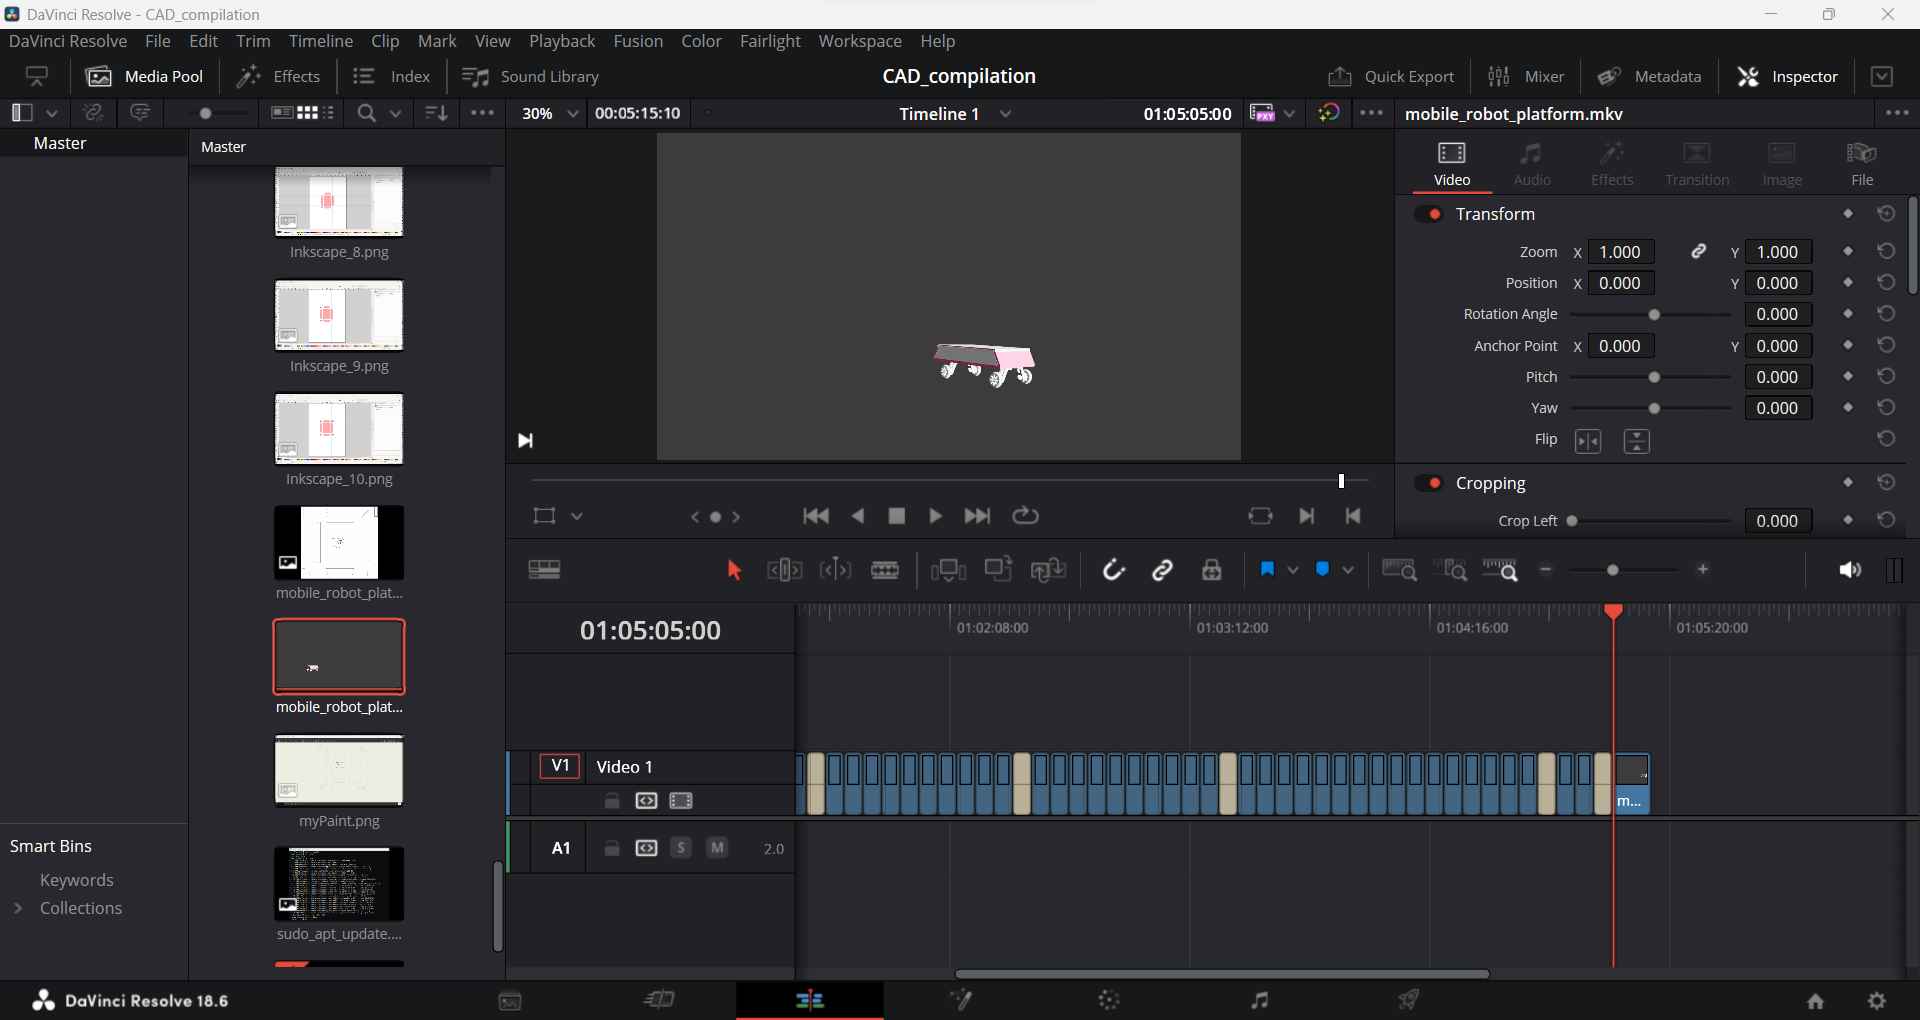This screenshot has height=1020, width=1920.
Task: Toggle the Cropping enable switch
Action: [1429, 483]
